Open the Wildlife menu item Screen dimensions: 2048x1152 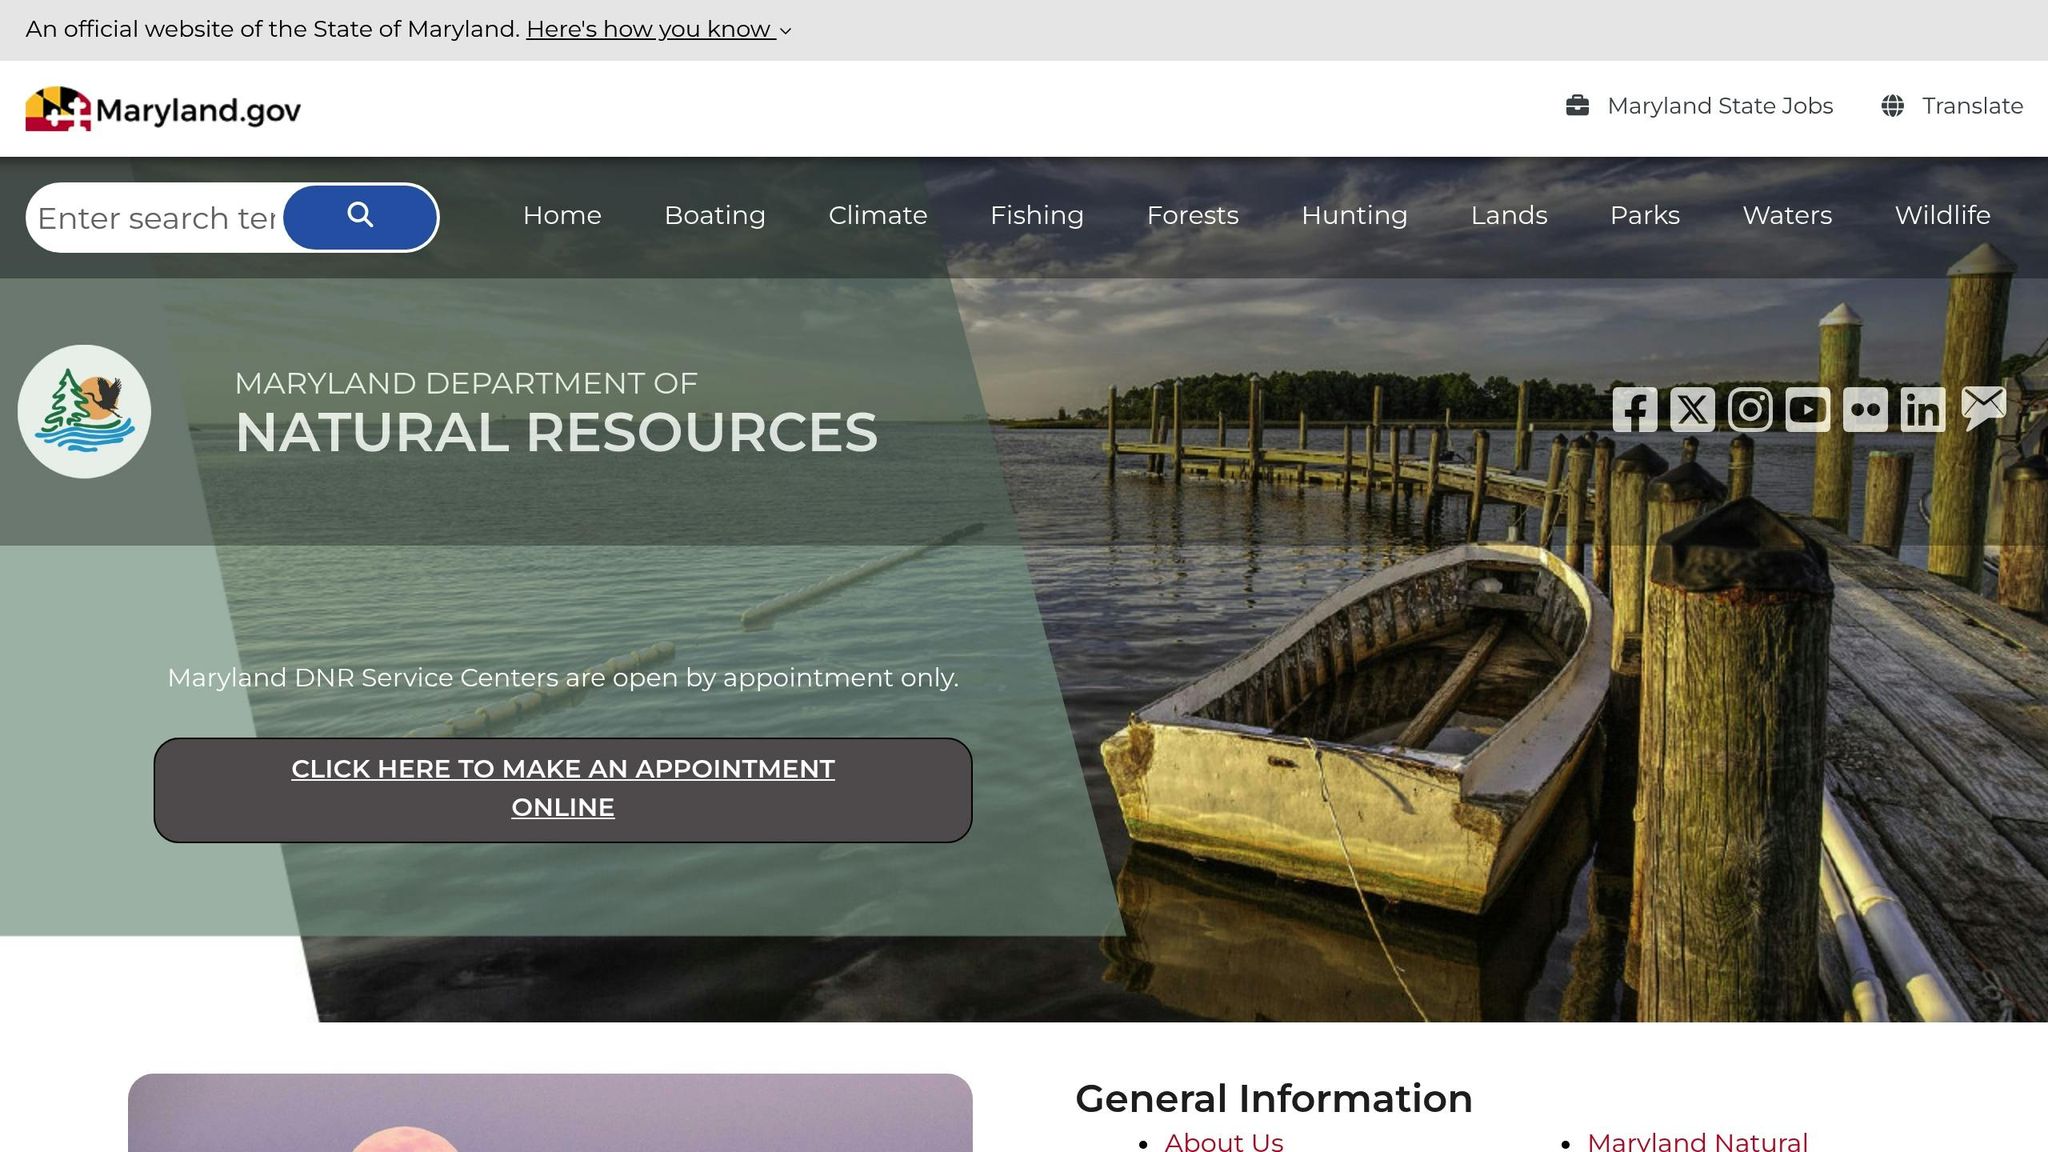[1942, 215]
